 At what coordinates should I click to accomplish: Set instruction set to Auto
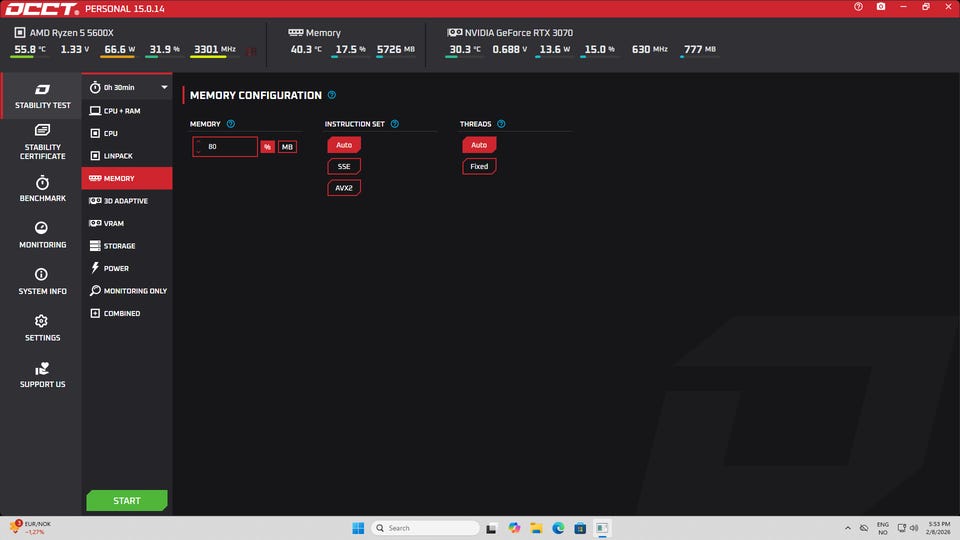pos(344,145)
